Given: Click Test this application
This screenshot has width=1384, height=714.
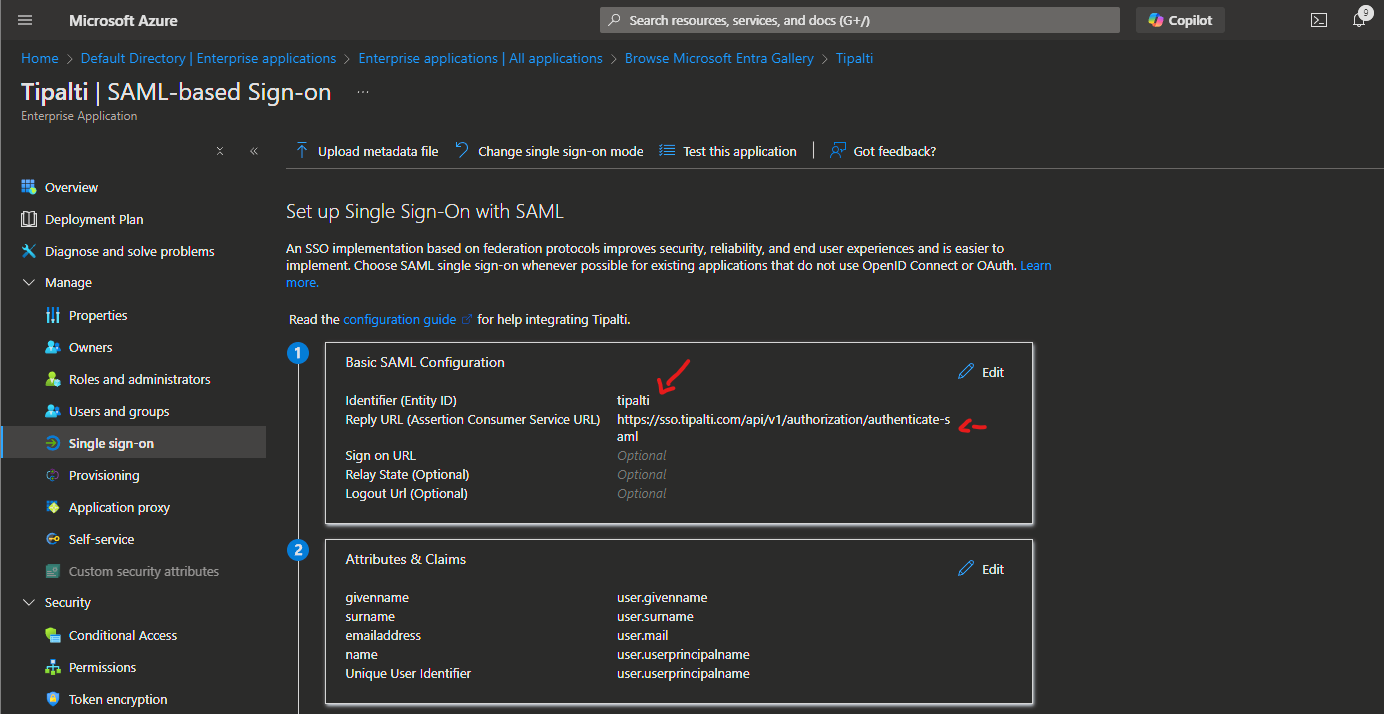Looking at the screenshot, I should click(728, 151).
